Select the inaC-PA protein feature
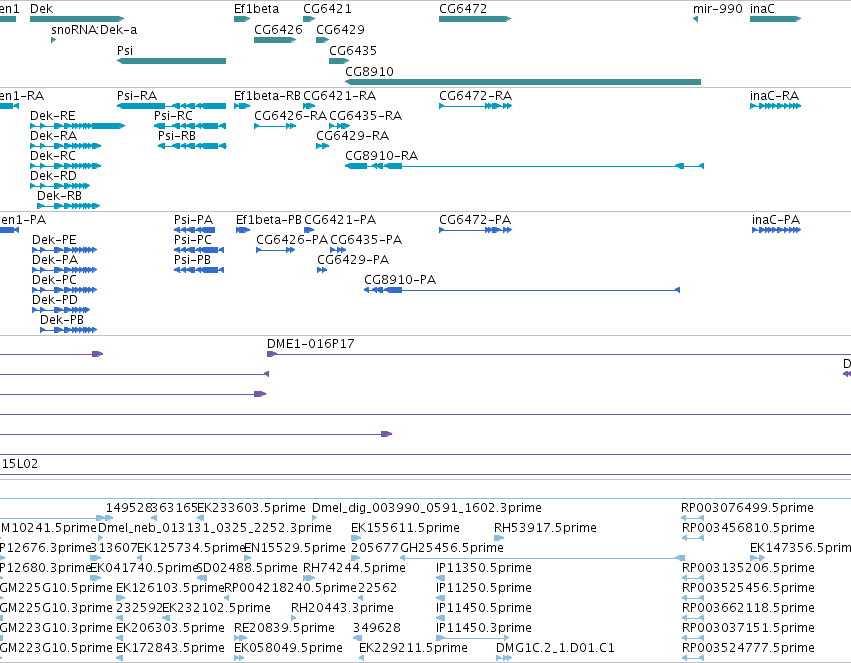The image size is (851, 663). click(776, 230)
